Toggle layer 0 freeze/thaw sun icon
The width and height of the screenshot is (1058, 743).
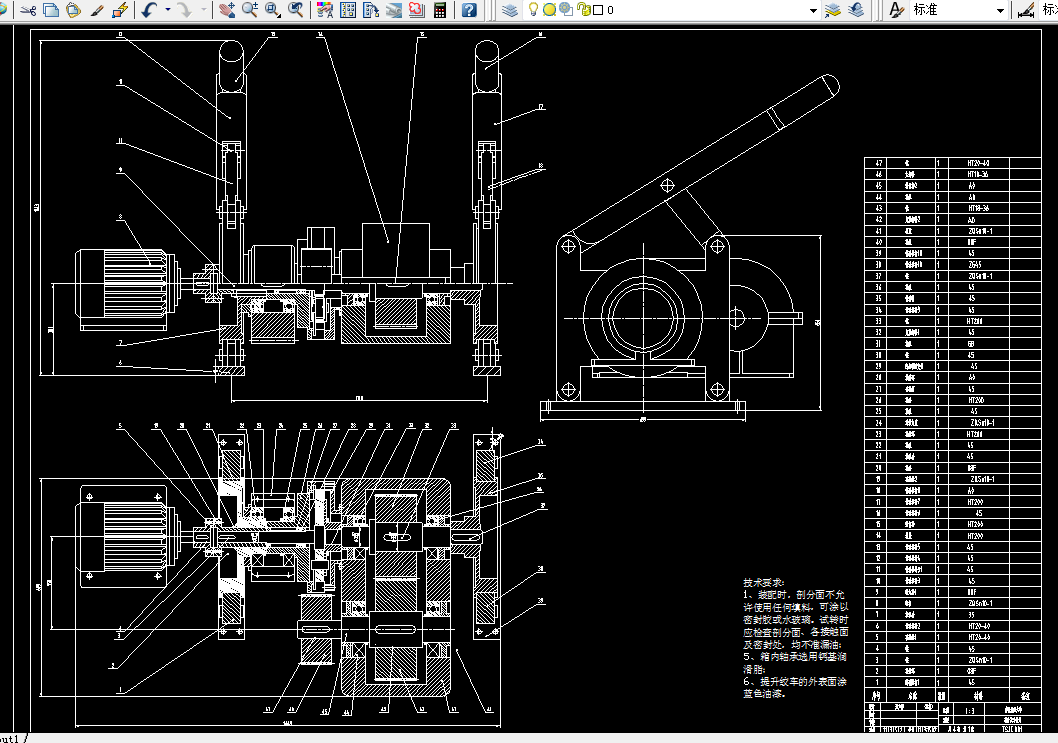[x=549, y=9]
